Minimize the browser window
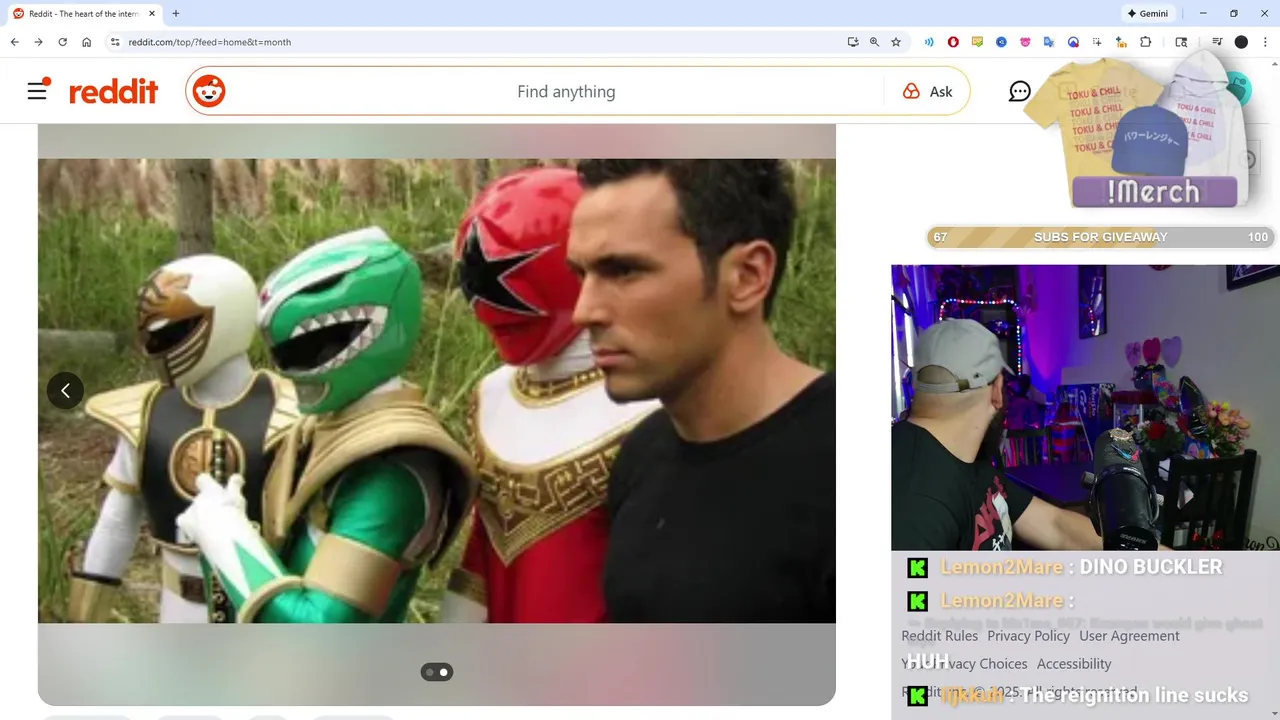Screen dimensions: 1280x720 [x=1203, y=14]
